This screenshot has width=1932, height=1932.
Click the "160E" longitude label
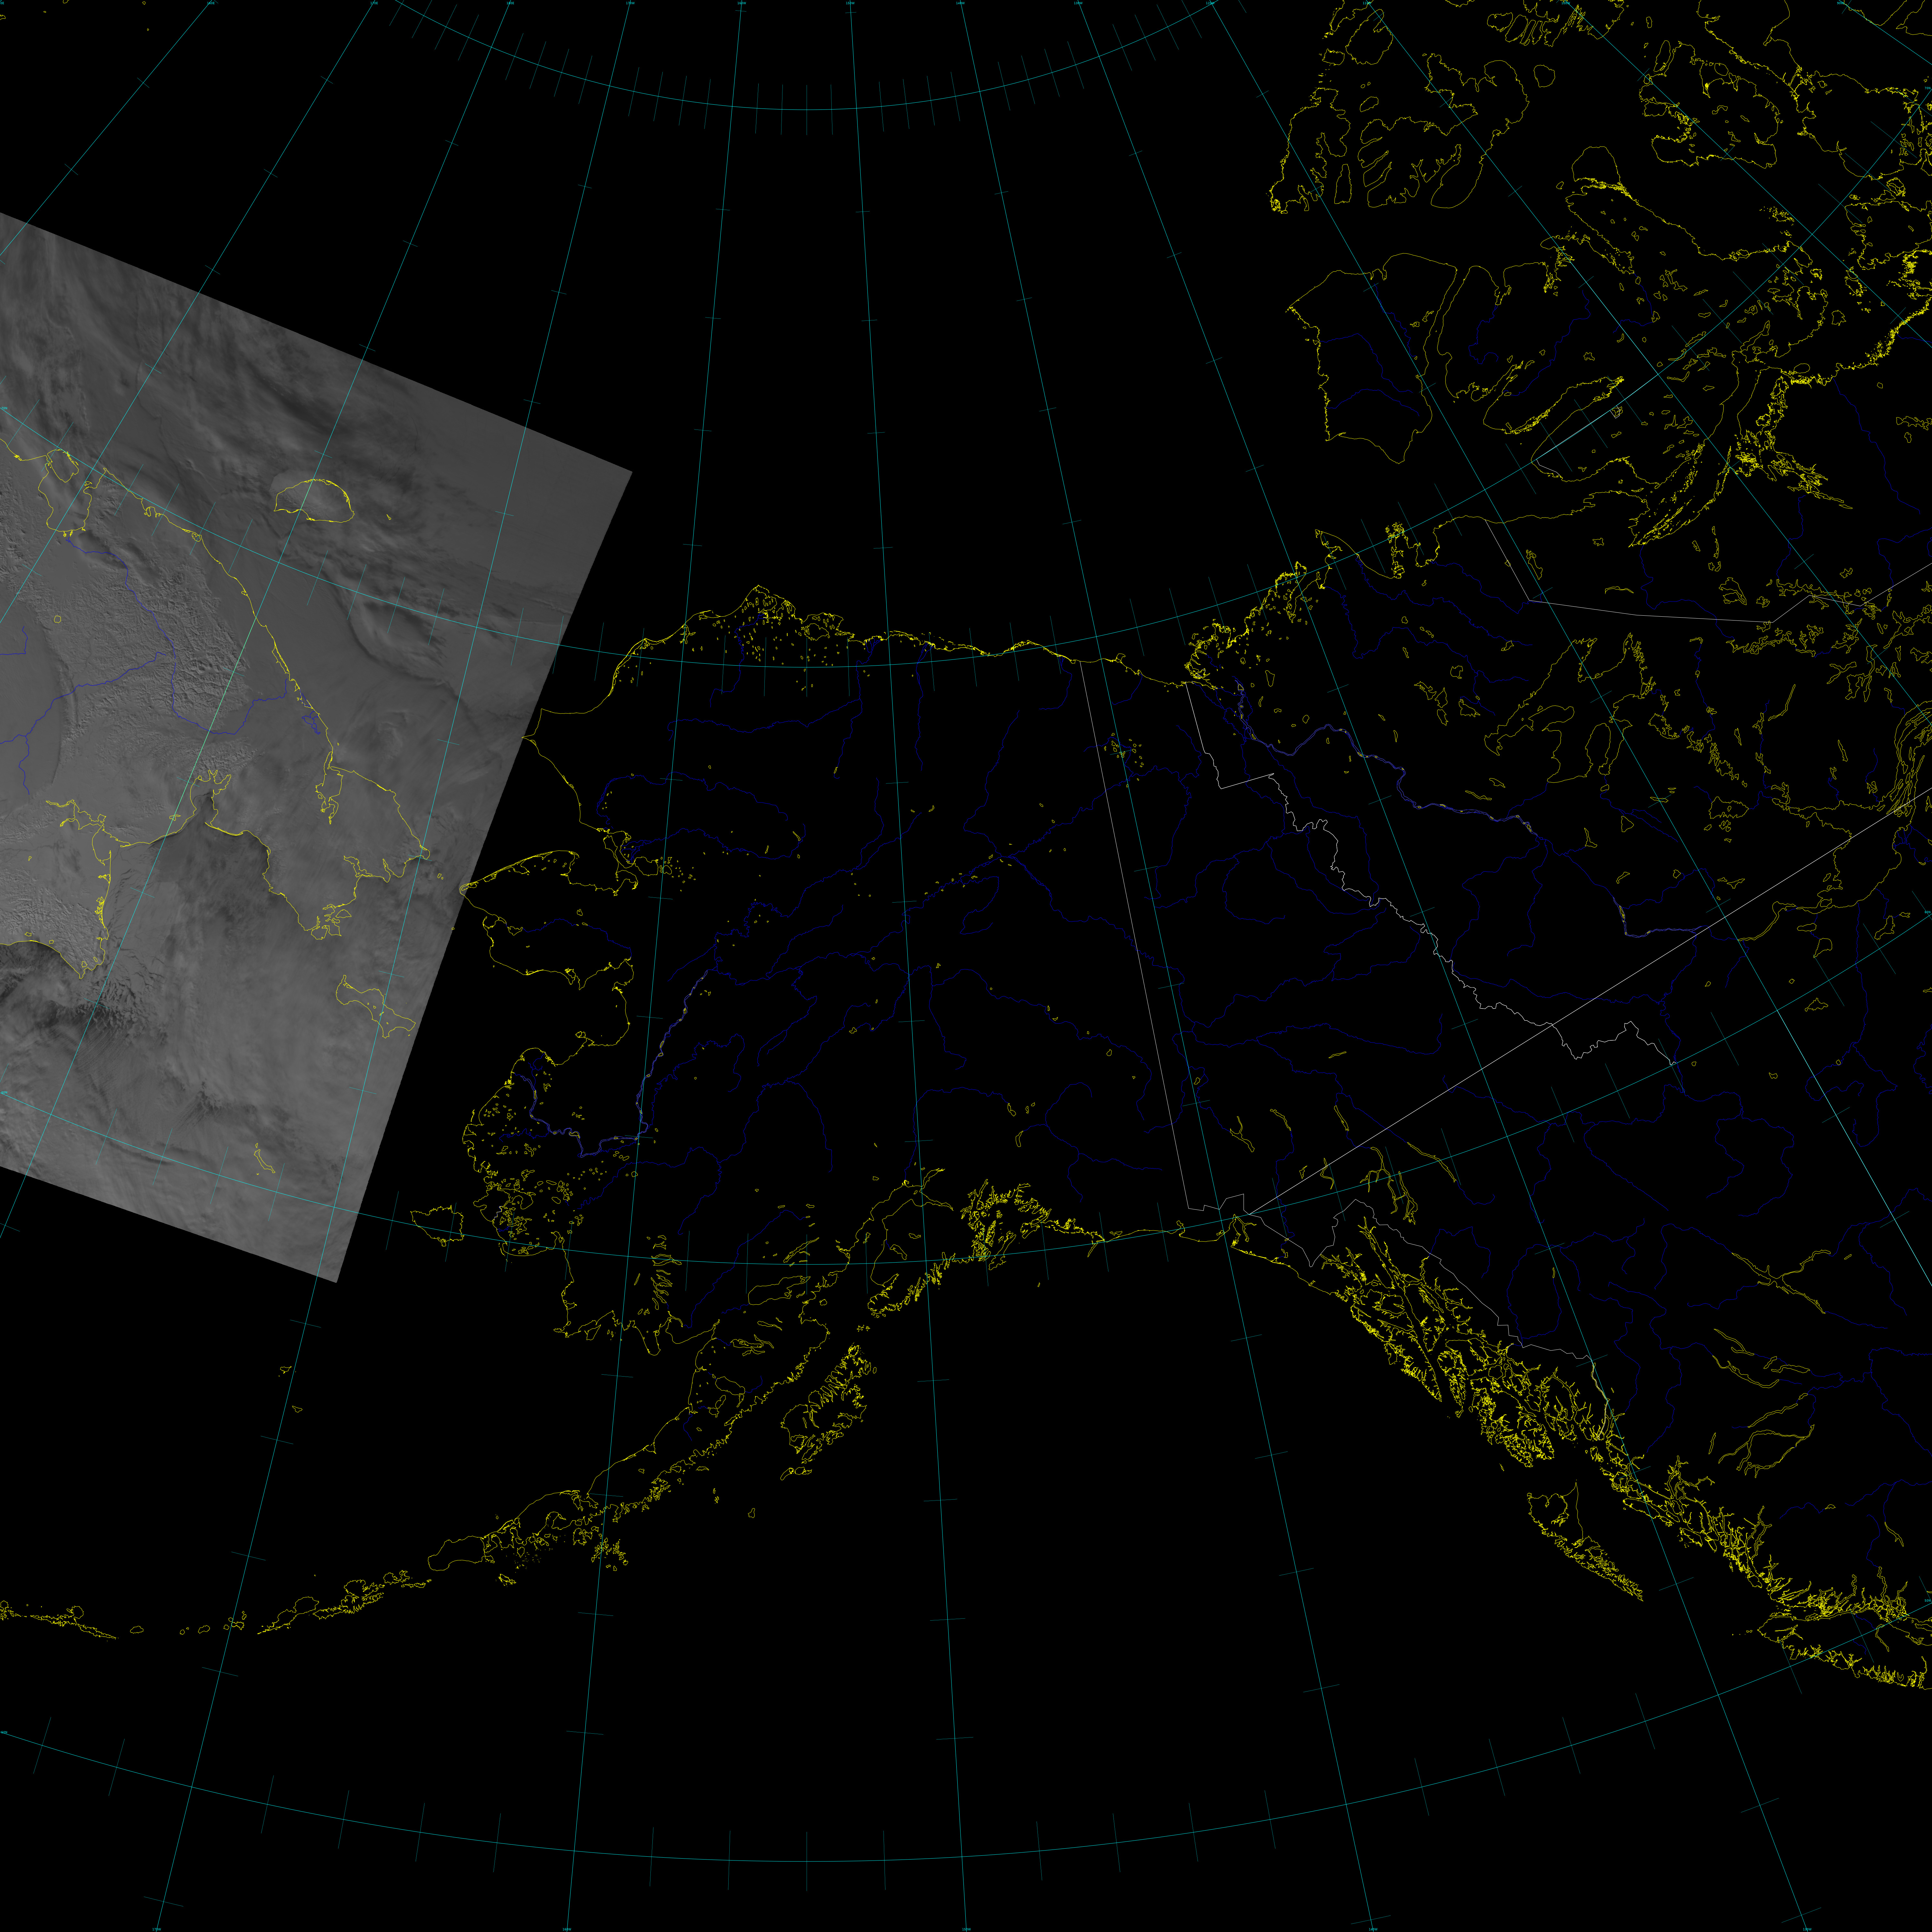tap(211, 3)
